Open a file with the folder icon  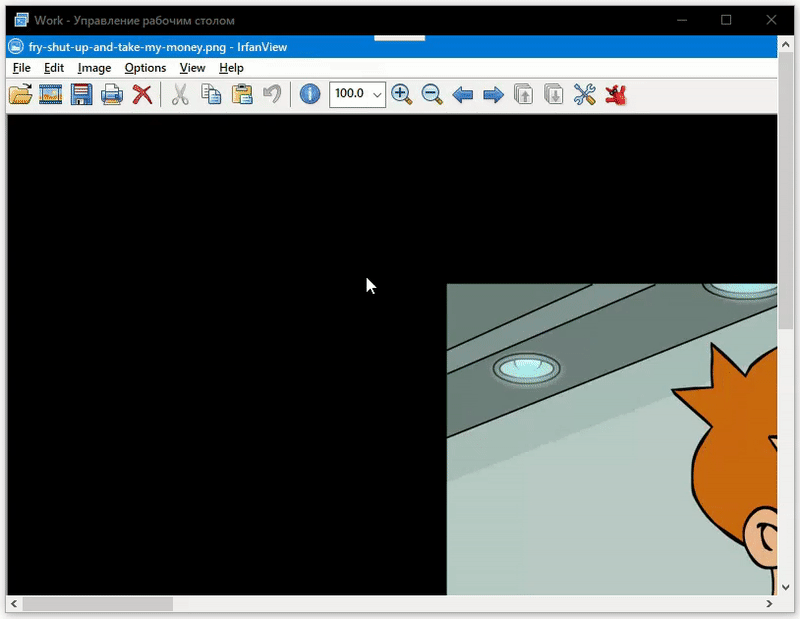(x=20, y=94)
